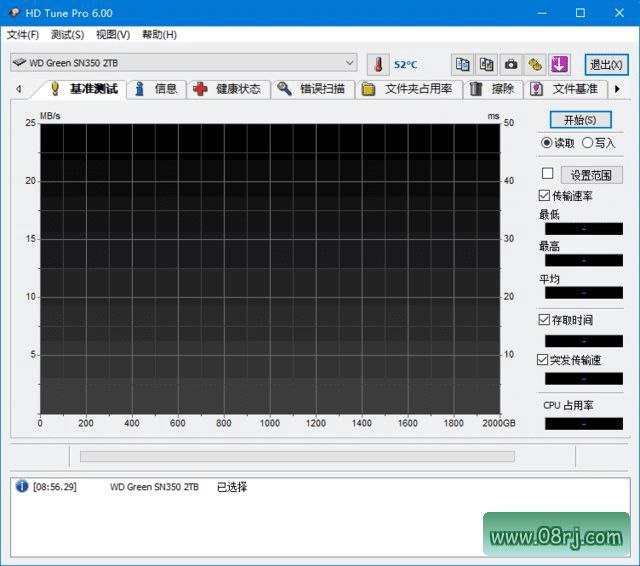
Task: Maximize the HD Tune Pro window
Action: 580,13
